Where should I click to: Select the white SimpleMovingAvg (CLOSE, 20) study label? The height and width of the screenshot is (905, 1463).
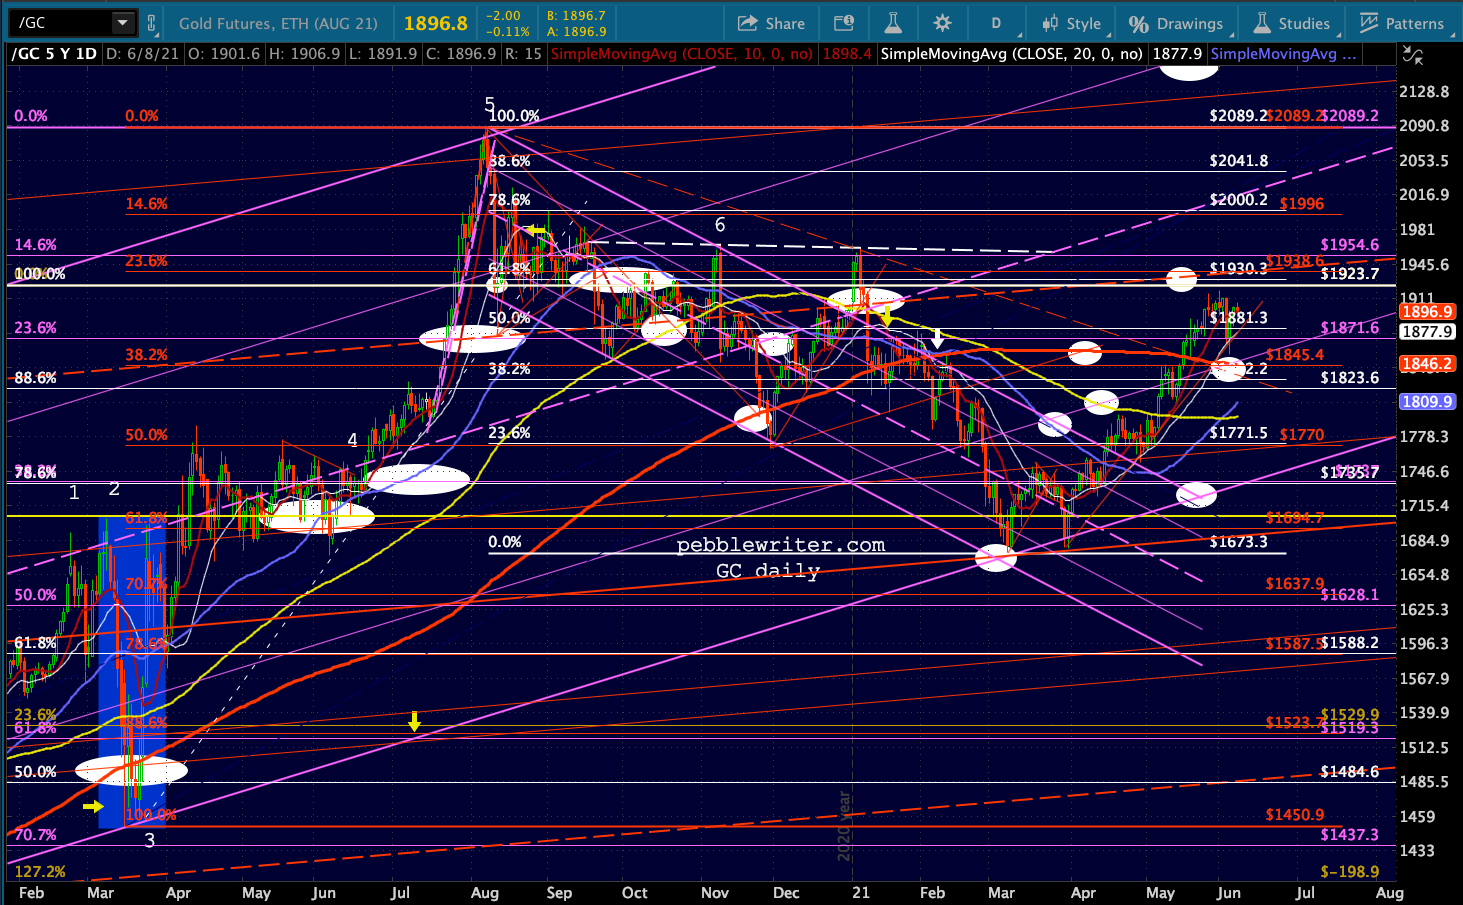click(1011, 54)
